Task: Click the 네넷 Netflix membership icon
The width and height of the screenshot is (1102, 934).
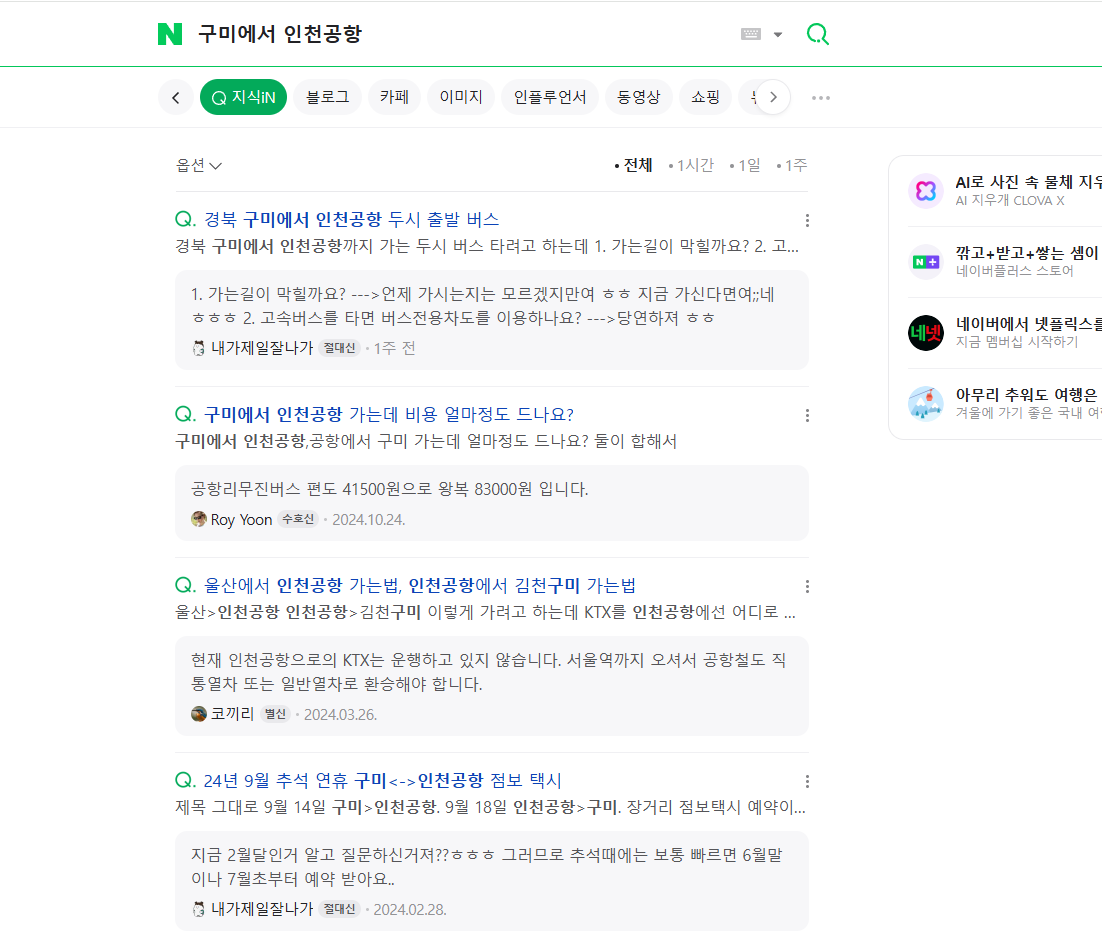Action: [x=926, y=333]
